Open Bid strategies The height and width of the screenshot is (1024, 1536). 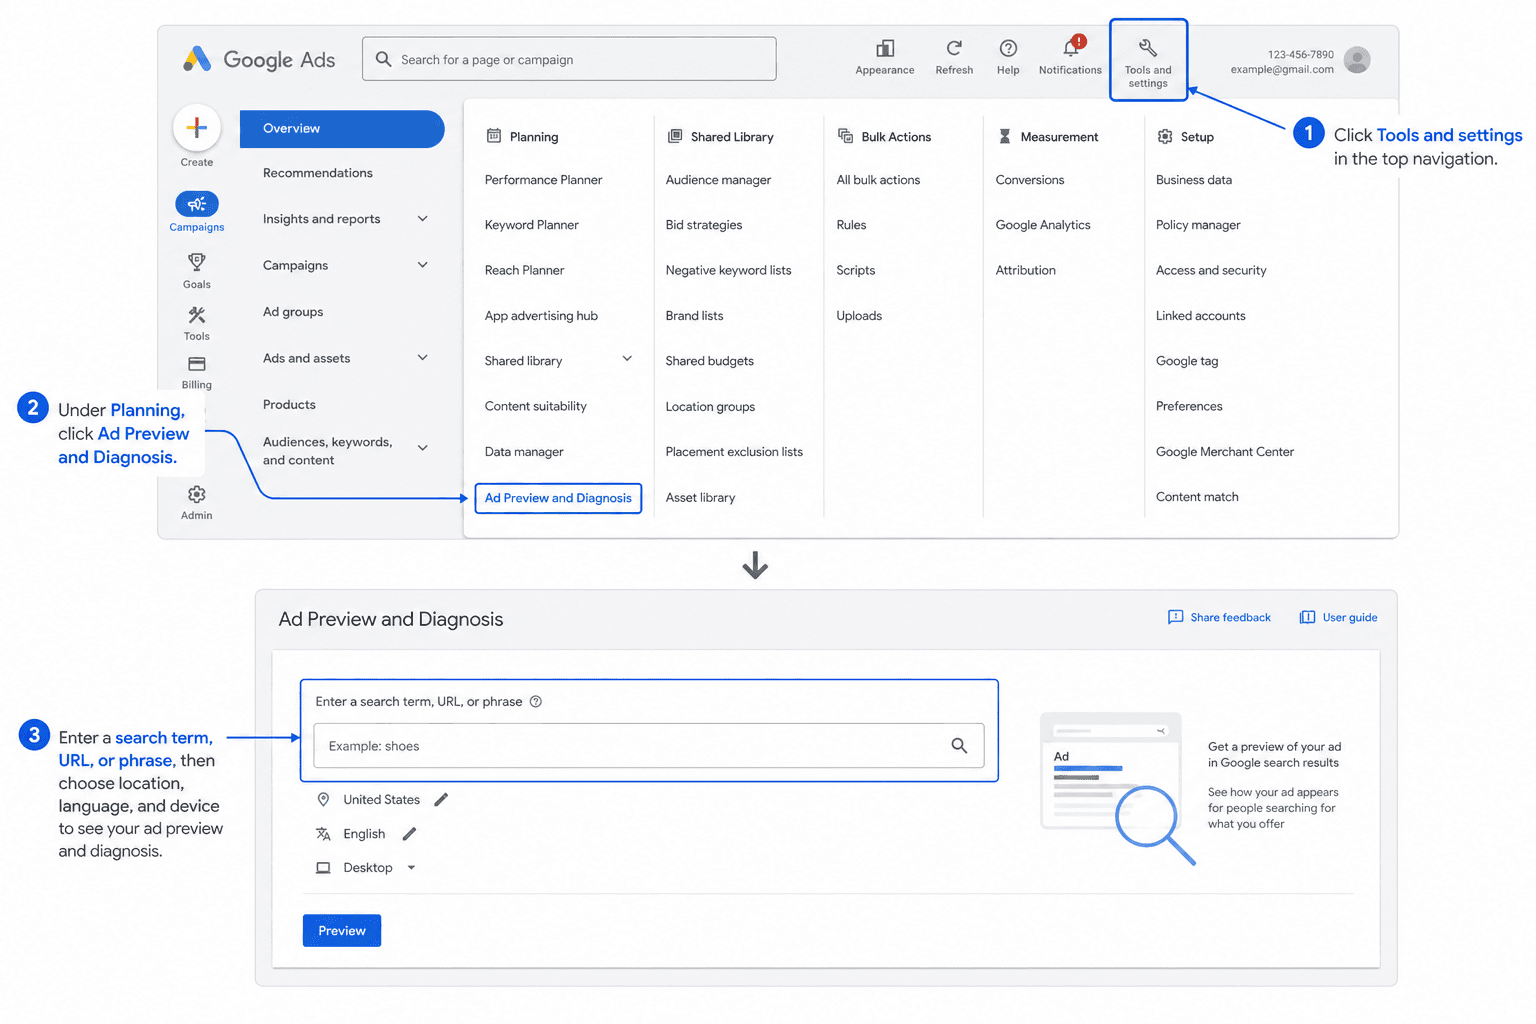point(704,225)
